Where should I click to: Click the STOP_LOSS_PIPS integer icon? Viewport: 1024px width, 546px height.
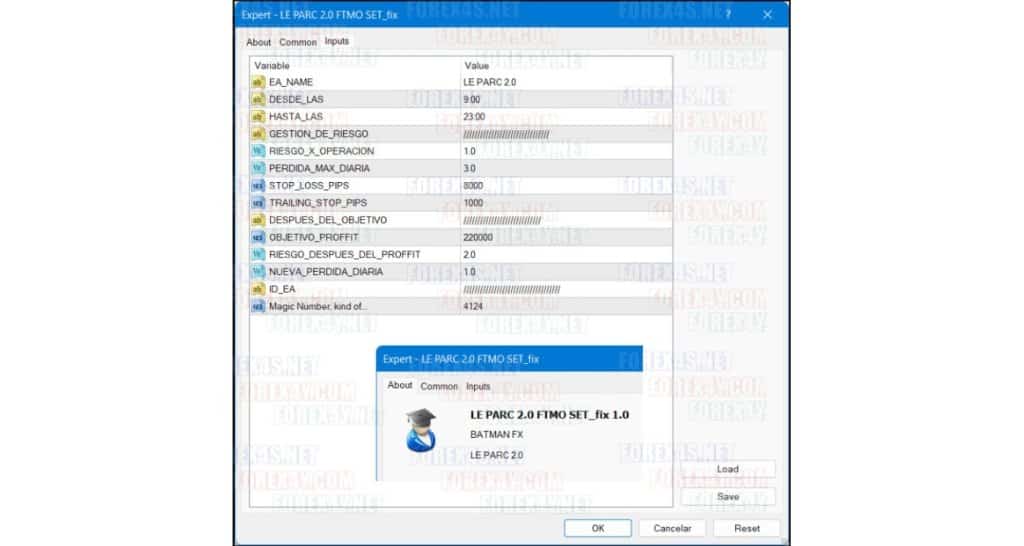[x=258, y=185]
